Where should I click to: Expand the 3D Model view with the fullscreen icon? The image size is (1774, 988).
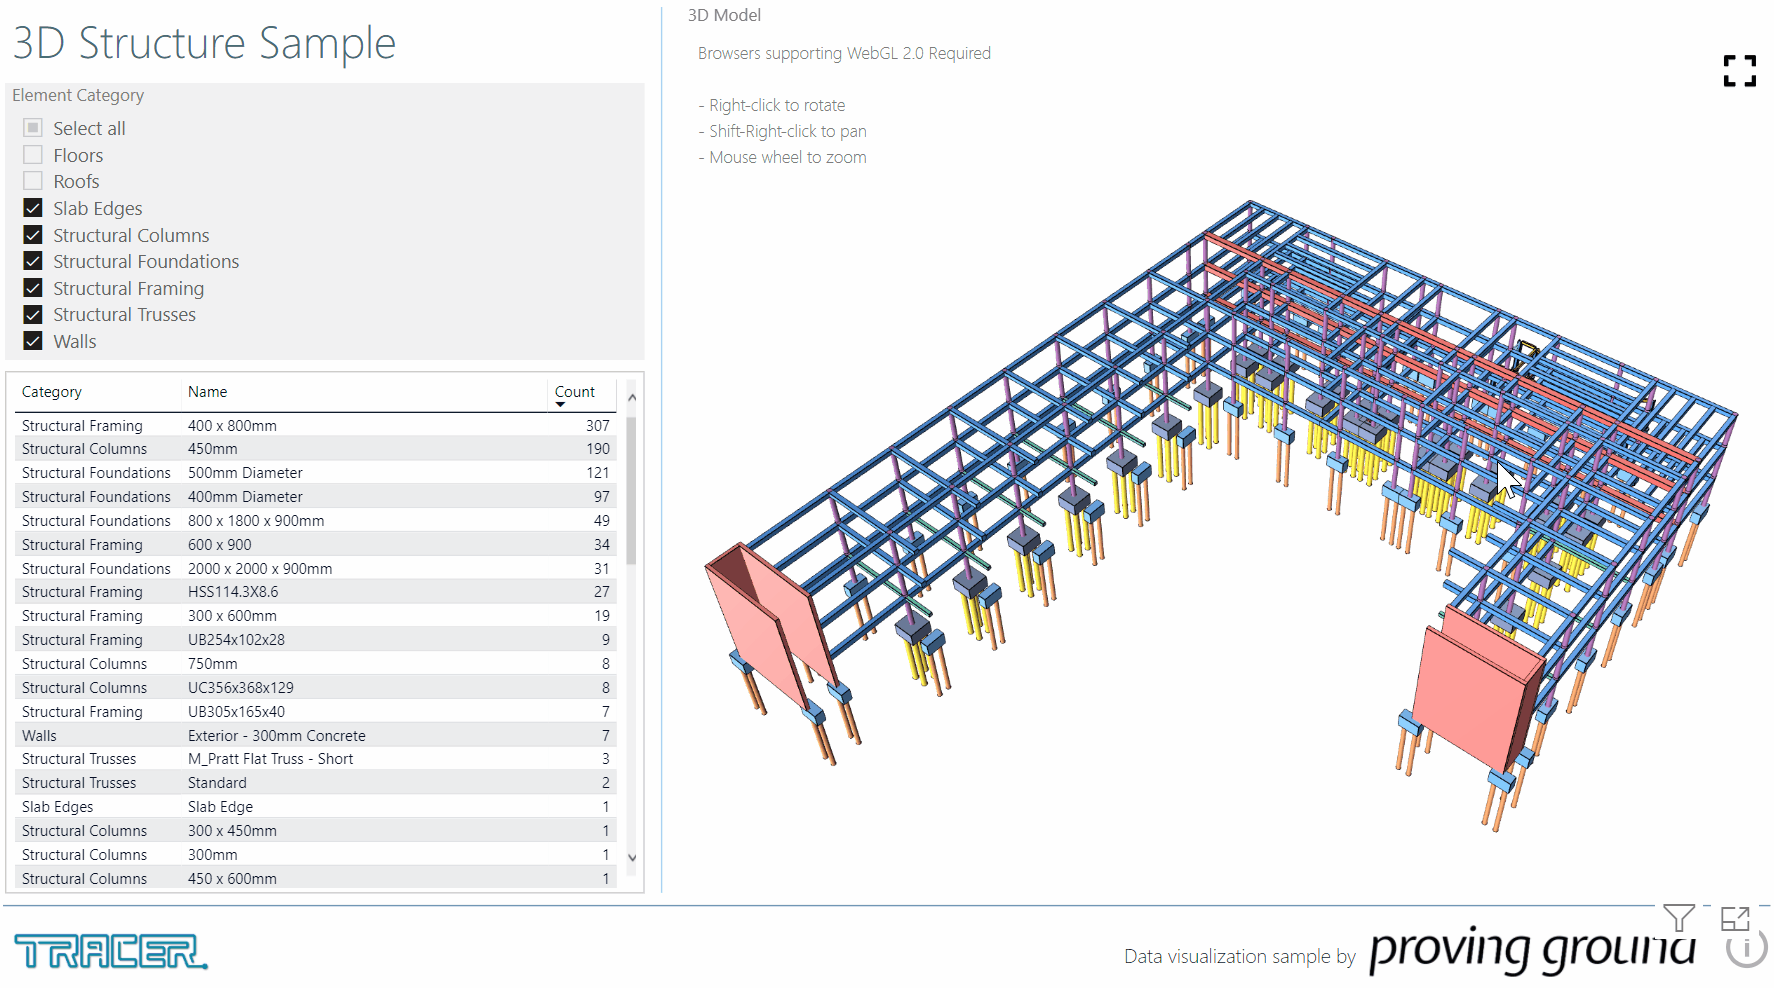pos(1740,71)
